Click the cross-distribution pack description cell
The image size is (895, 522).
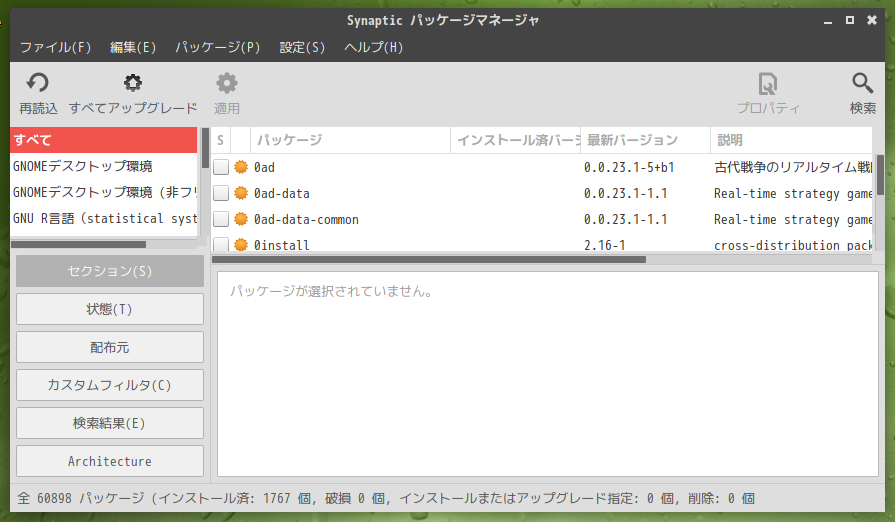(x=793, y=245)
